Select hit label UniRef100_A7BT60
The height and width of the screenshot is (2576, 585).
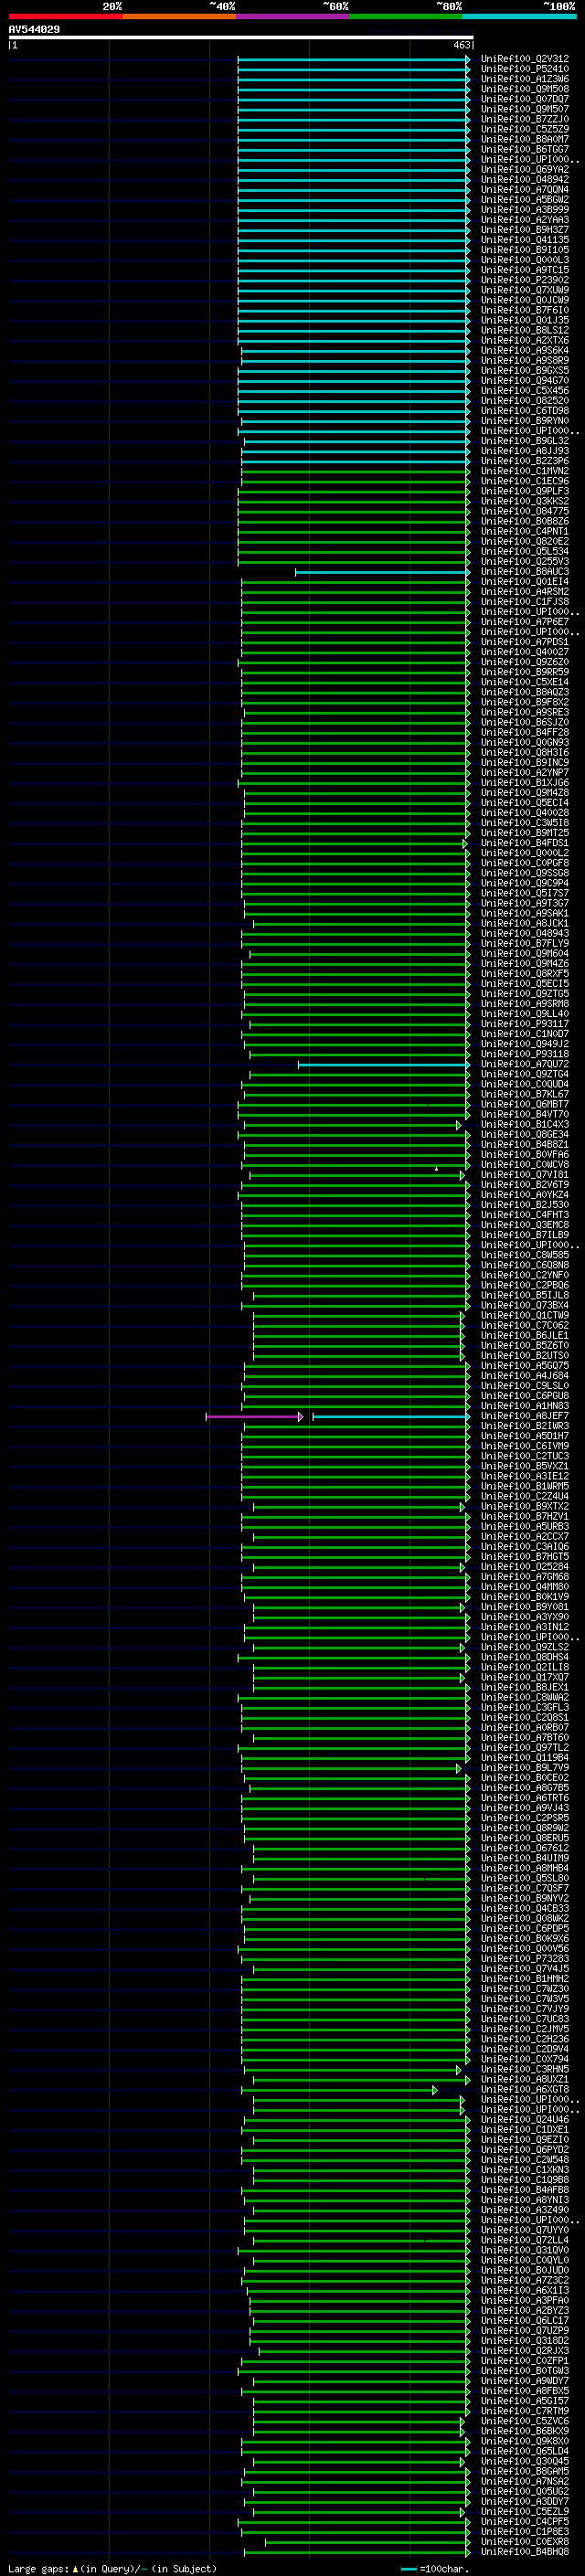525,1737
